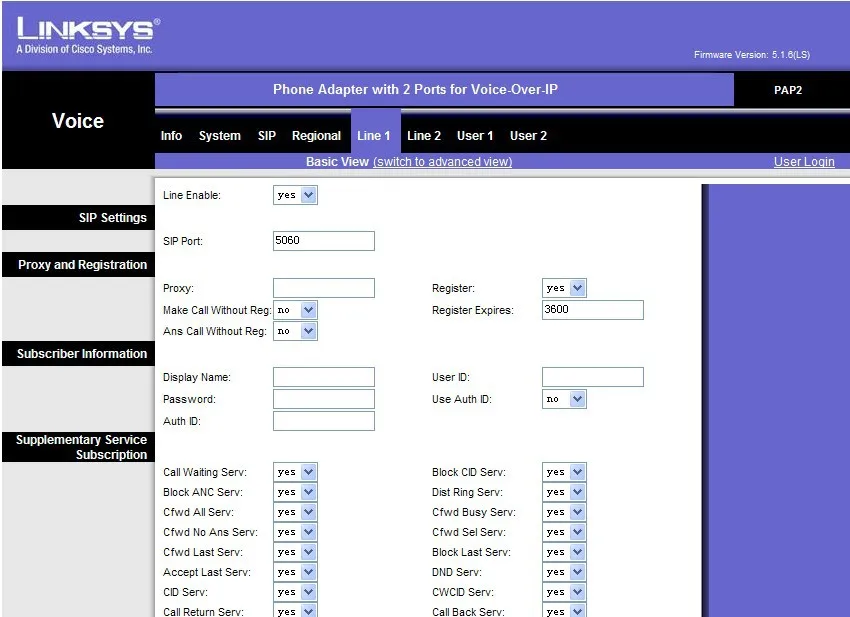
Task: Open Call Waiting Serv dropdown
Action: pyautogui.click(x=295, y=472)
